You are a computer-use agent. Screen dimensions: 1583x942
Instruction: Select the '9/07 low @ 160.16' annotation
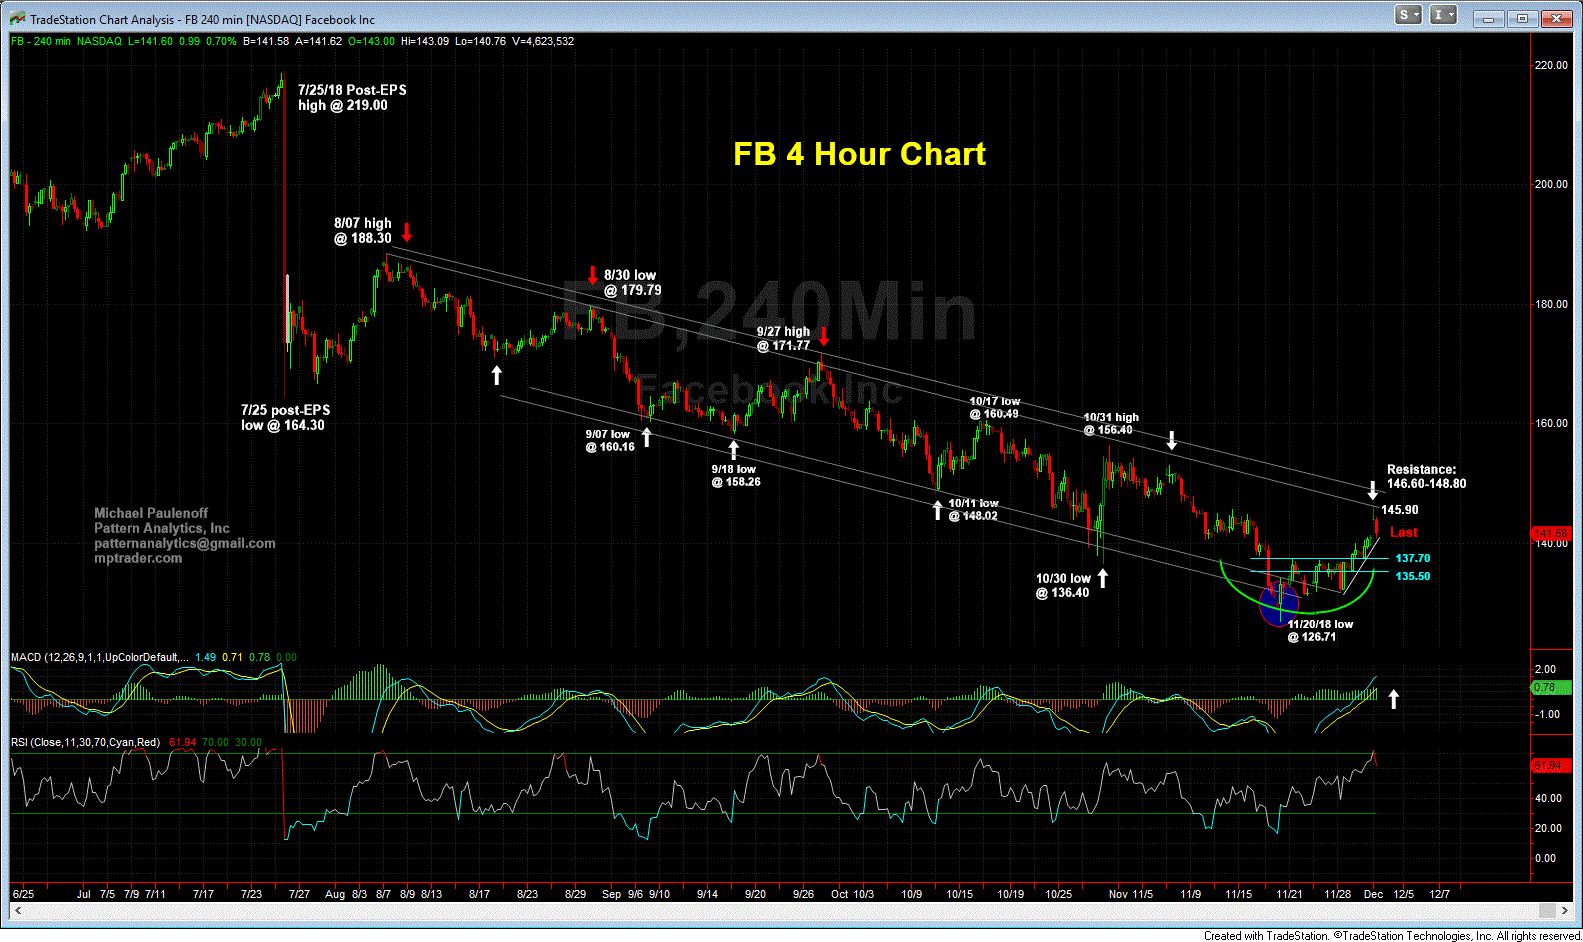coord(610,440)
